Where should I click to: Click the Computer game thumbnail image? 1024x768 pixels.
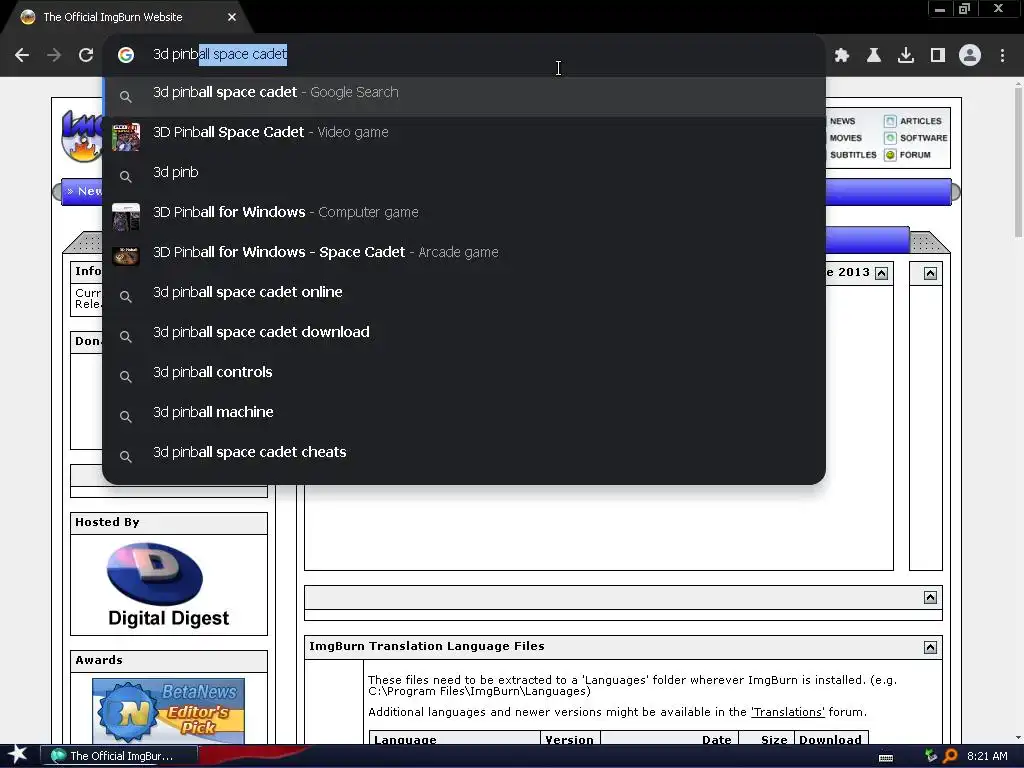(x=126, y=217)
